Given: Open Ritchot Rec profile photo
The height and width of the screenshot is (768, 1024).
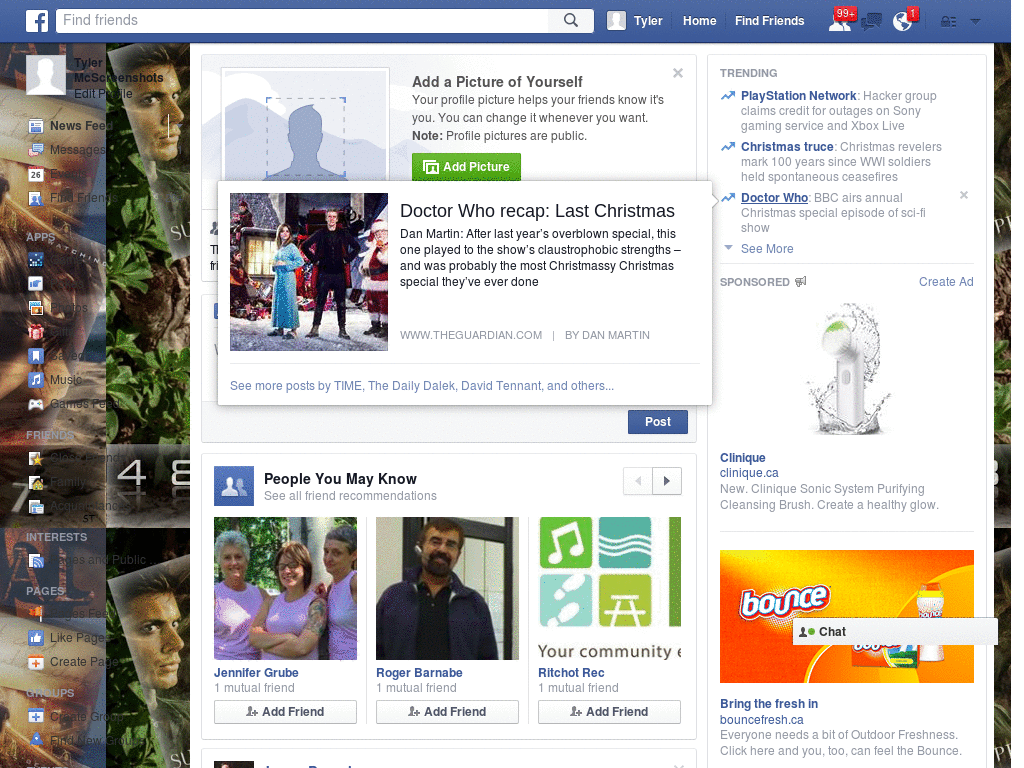Looking at the screenshot, I should [x=609, y=588].
